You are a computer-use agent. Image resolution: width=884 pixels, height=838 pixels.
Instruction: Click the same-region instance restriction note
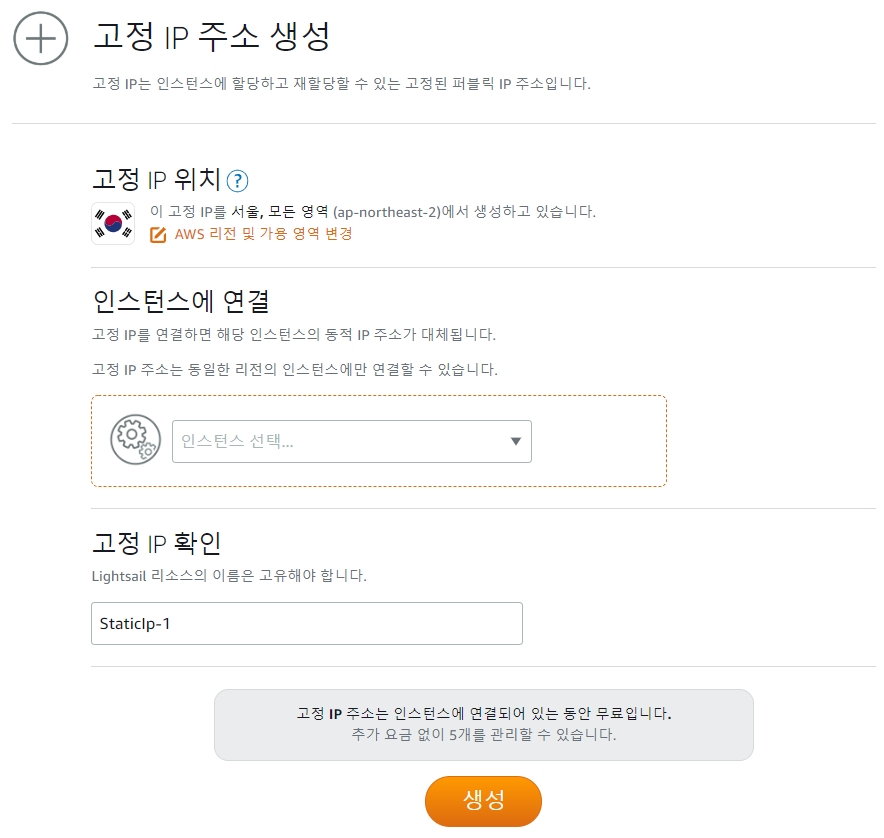295,369
